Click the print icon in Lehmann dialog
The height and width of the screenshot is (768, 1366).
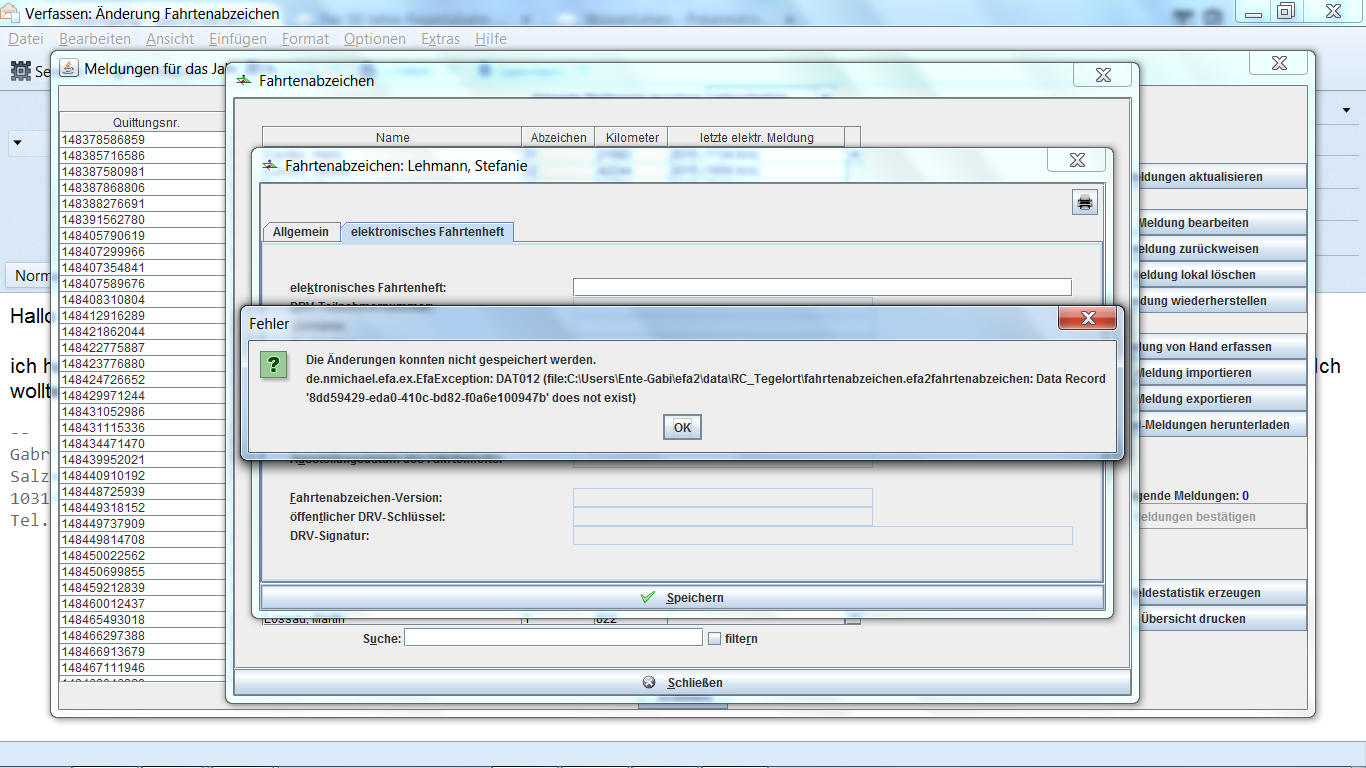point(1085,203)
